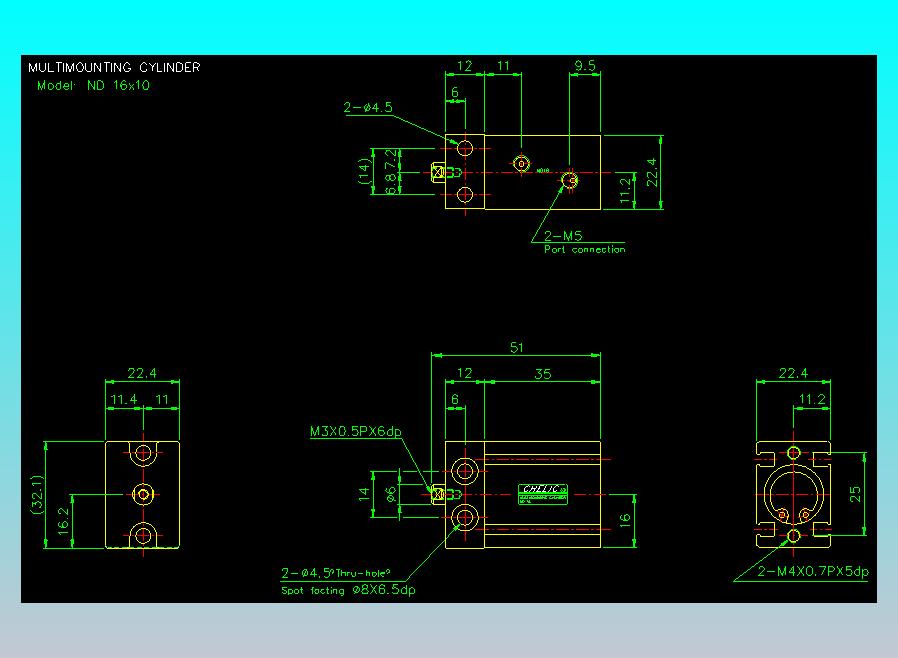
Task: Click the ø6 rod diameter dimension
Action: [x=390, y=494]
